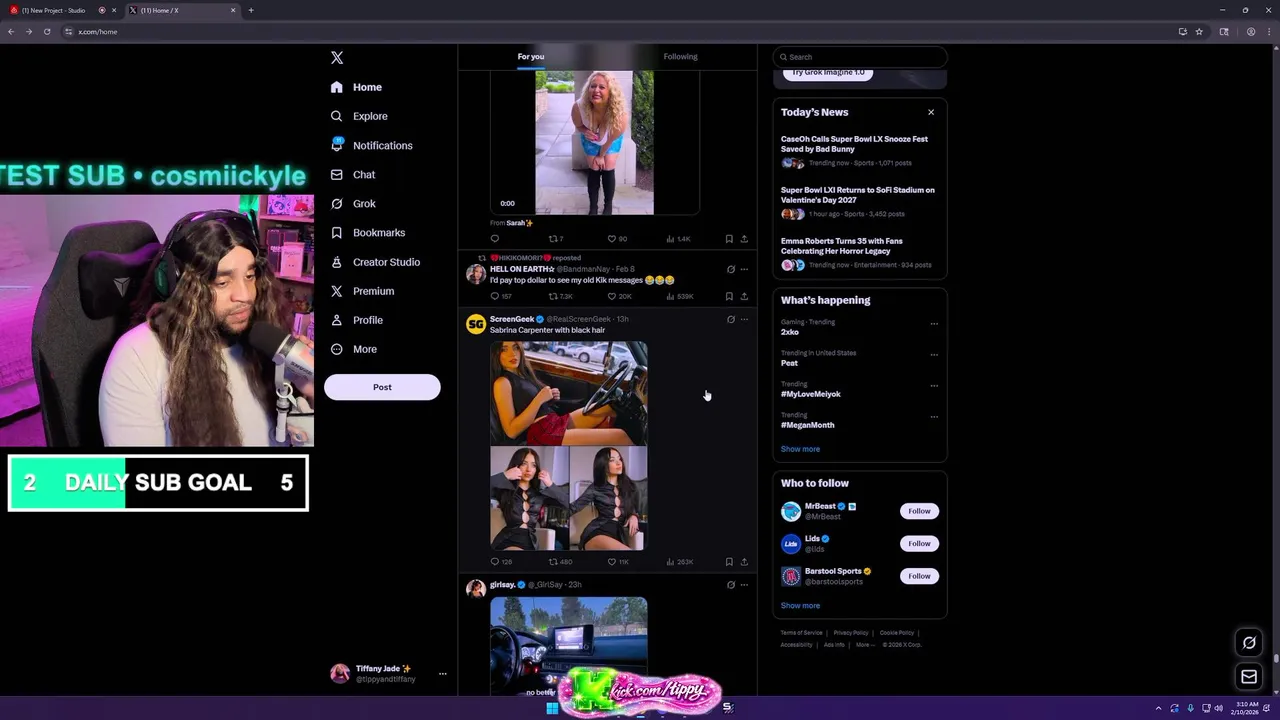Open Chat in the sidebar
Image resolution: width=1280 pixels, height=720 pixels.
point(353,174)
